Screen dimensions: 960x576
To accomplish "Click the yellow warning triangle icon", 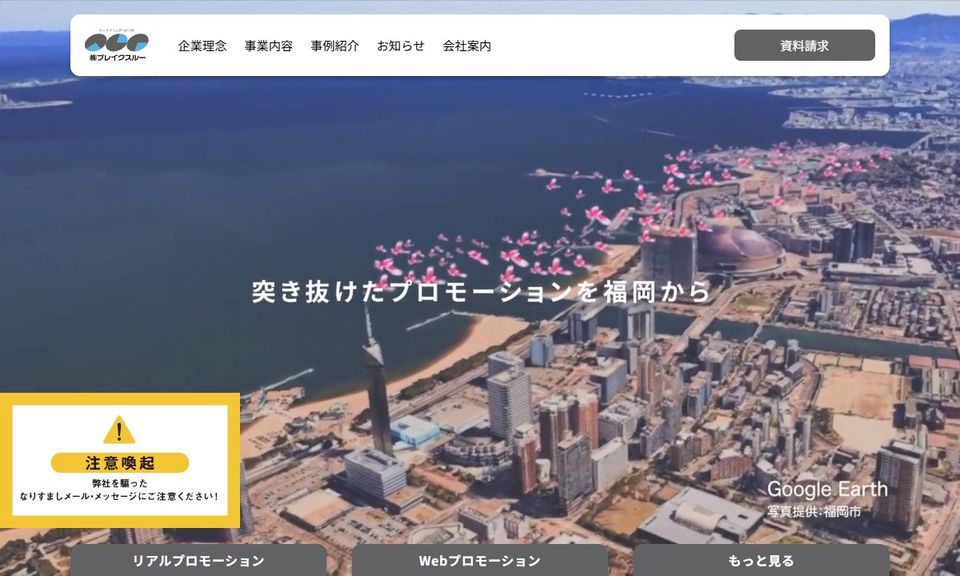I will [119, 430].
